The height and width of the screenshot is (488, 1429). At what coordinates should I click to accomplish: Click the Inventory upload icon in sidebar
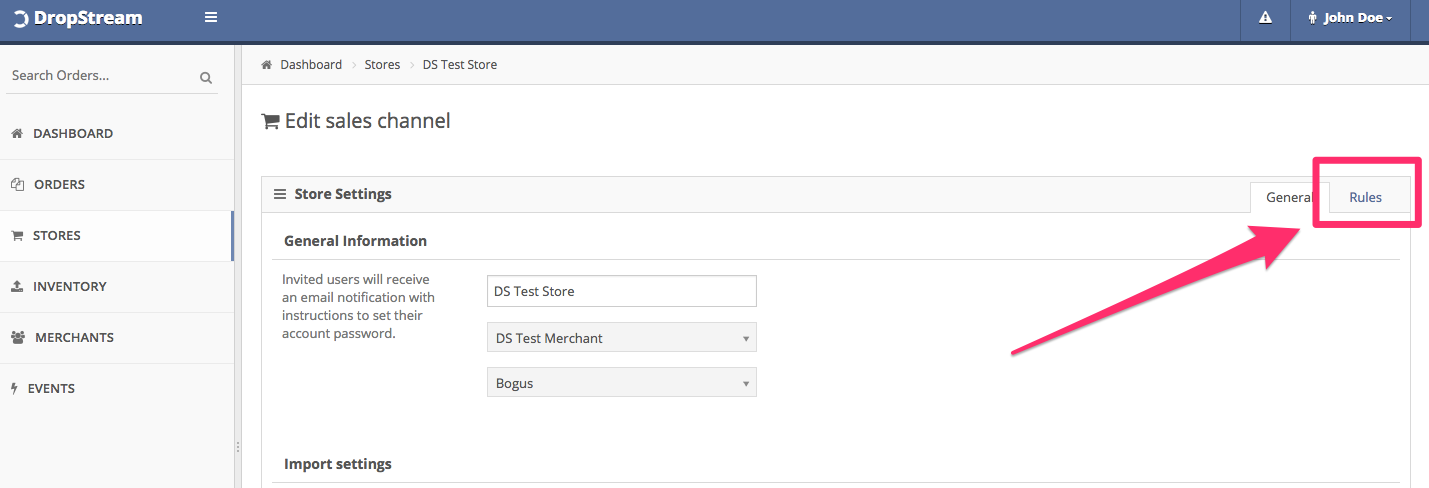click(16, 287)
